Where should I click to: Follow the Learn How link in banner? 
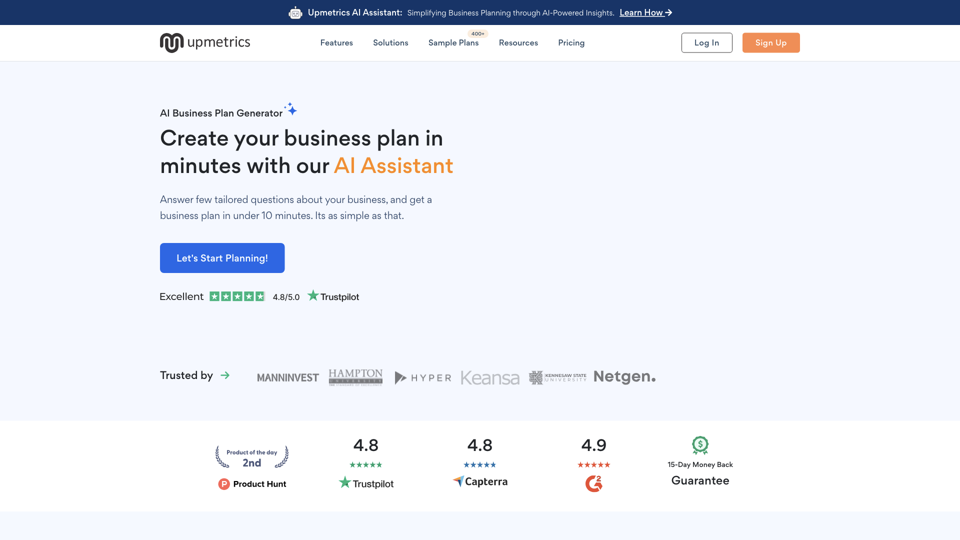(645, 13)
